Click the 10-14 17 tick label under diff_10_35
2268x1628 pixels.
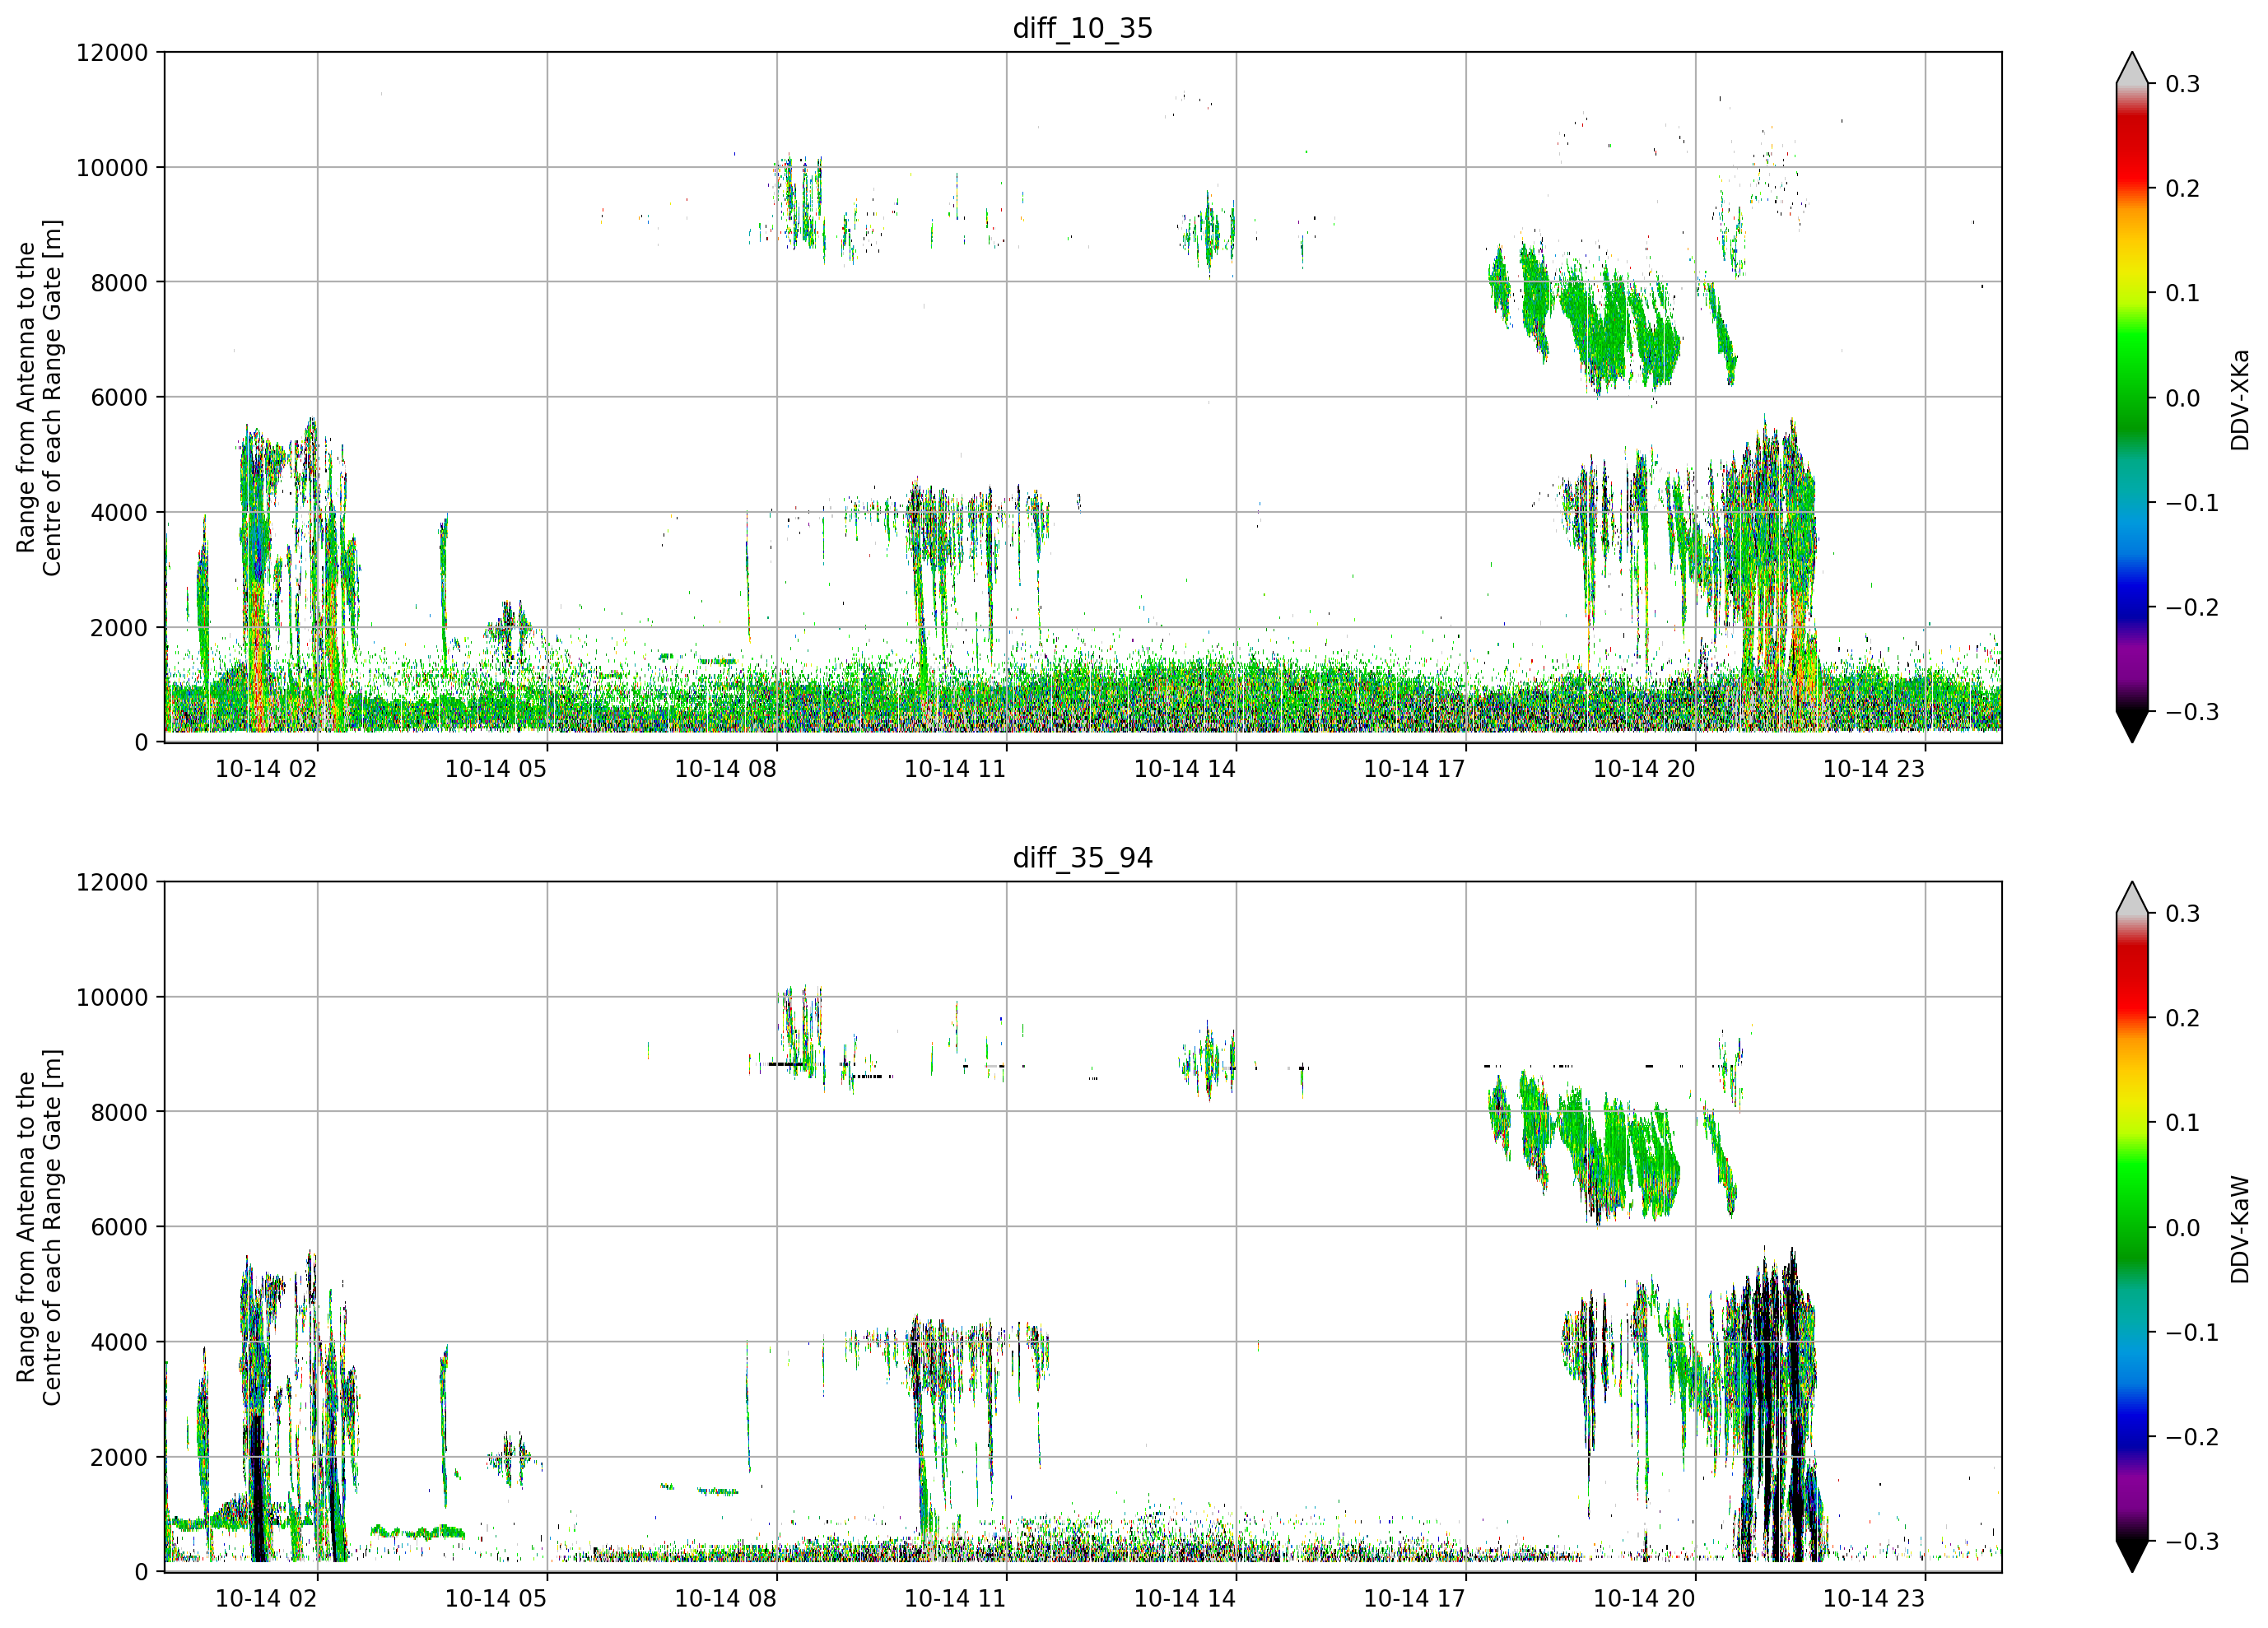pos(1414,769)
